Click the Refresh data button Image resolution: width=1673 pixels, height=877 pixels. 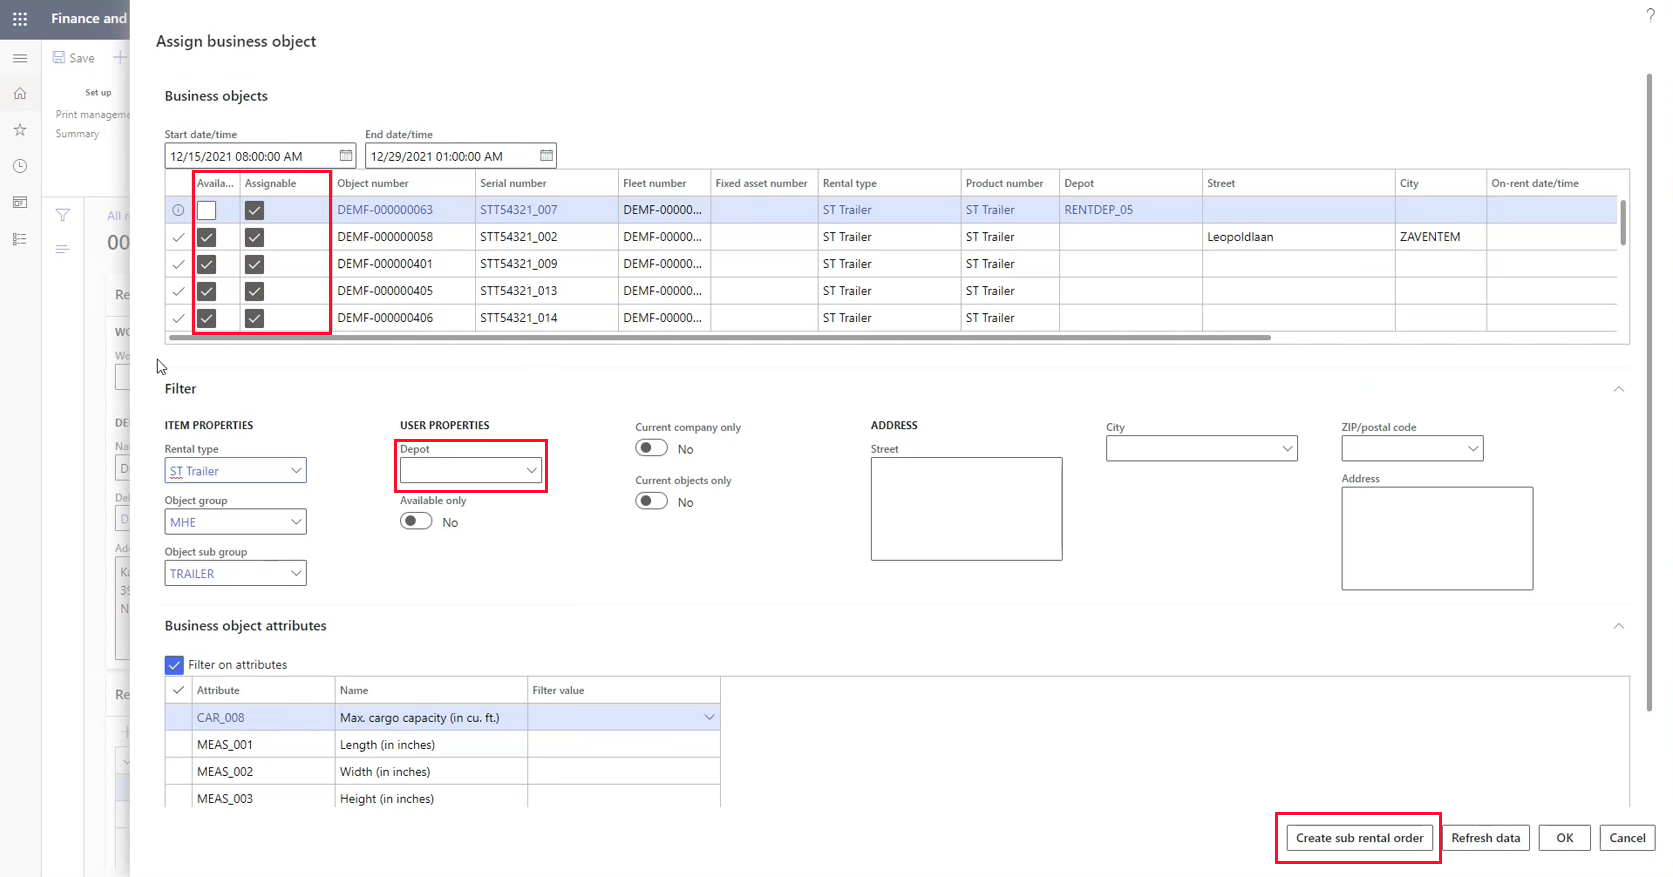1485,838
